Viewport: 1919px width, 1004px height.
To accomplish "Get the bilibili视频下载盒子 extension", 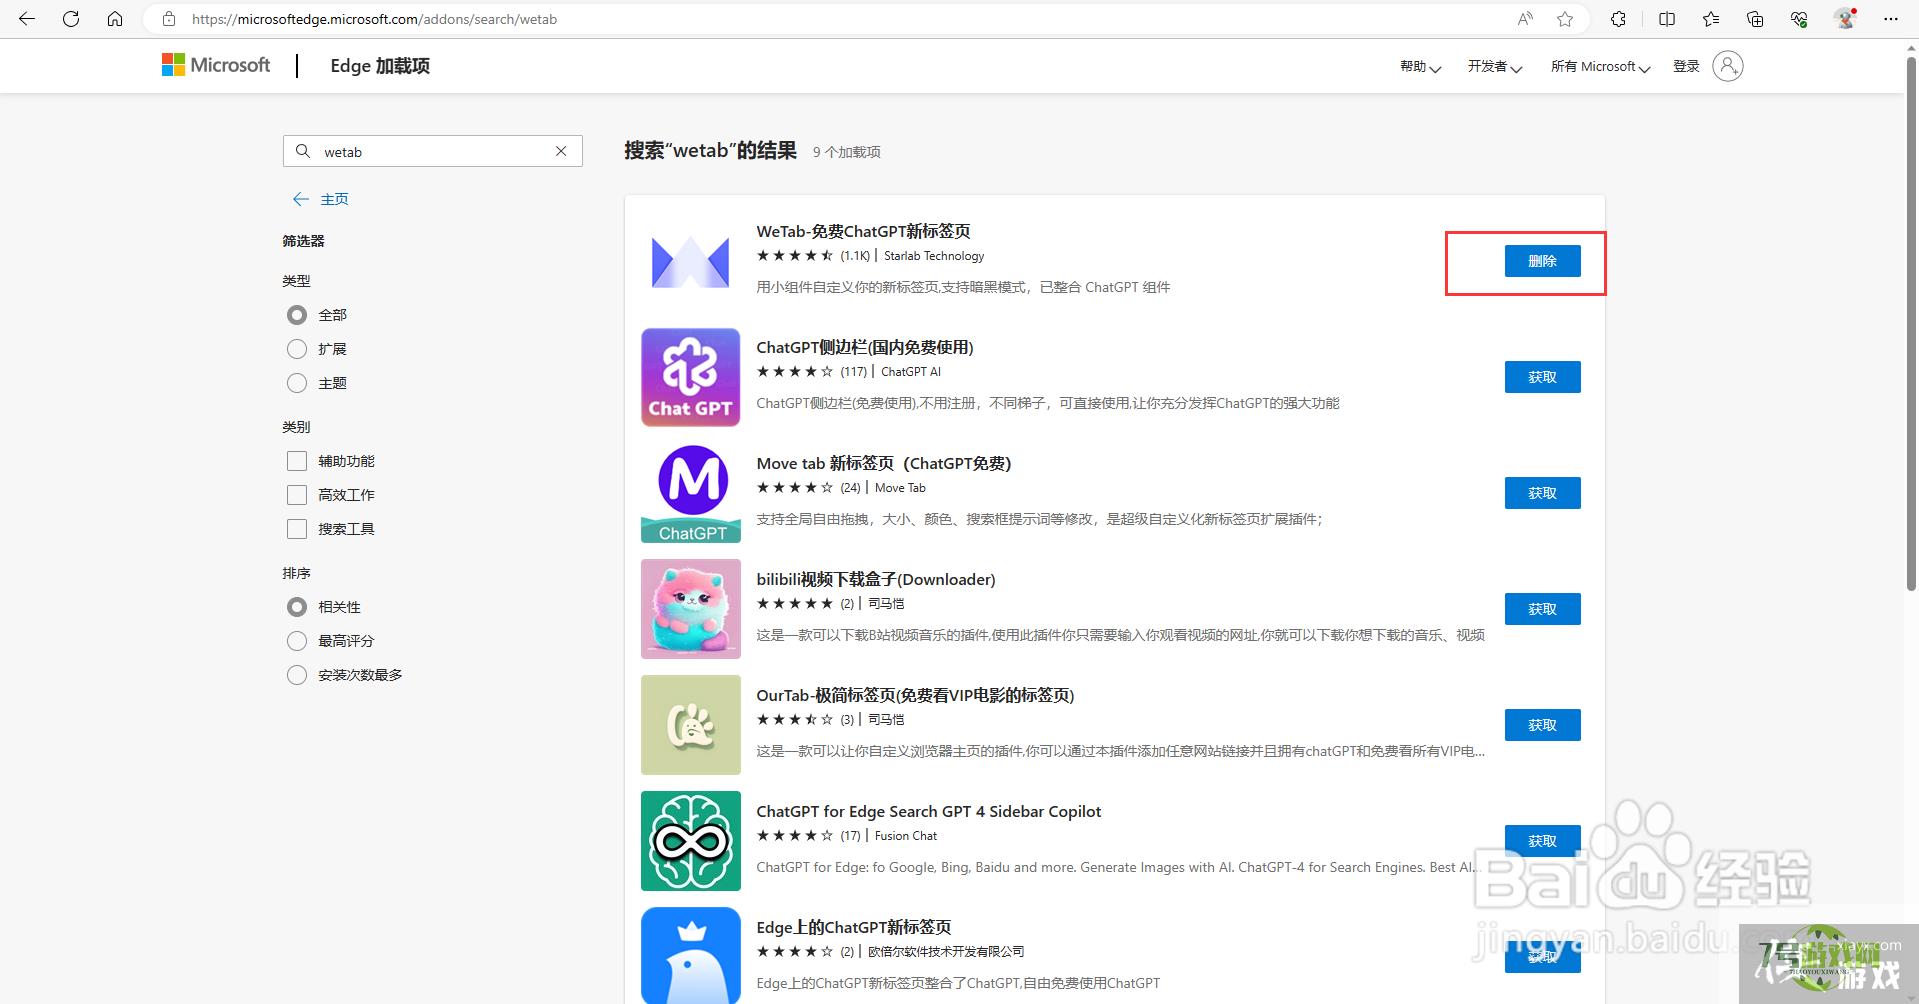I will point(1542,609).
